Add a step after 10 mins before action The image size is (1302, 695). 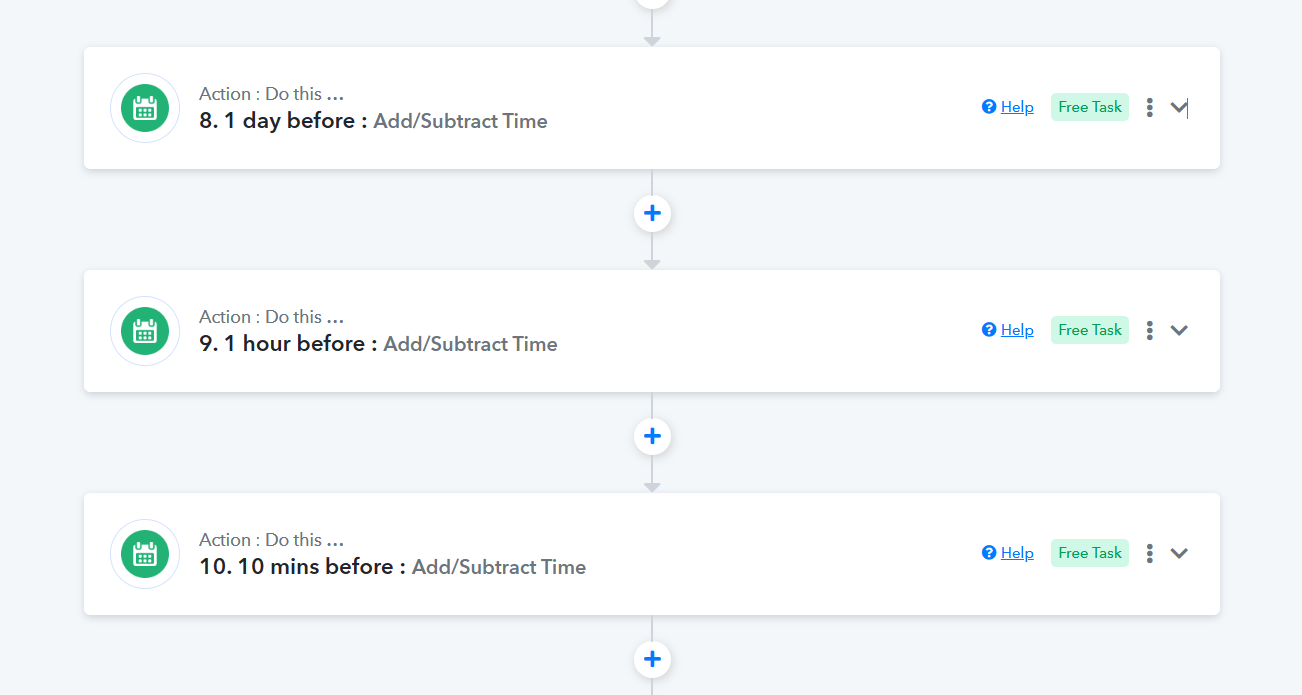(652, 659)
